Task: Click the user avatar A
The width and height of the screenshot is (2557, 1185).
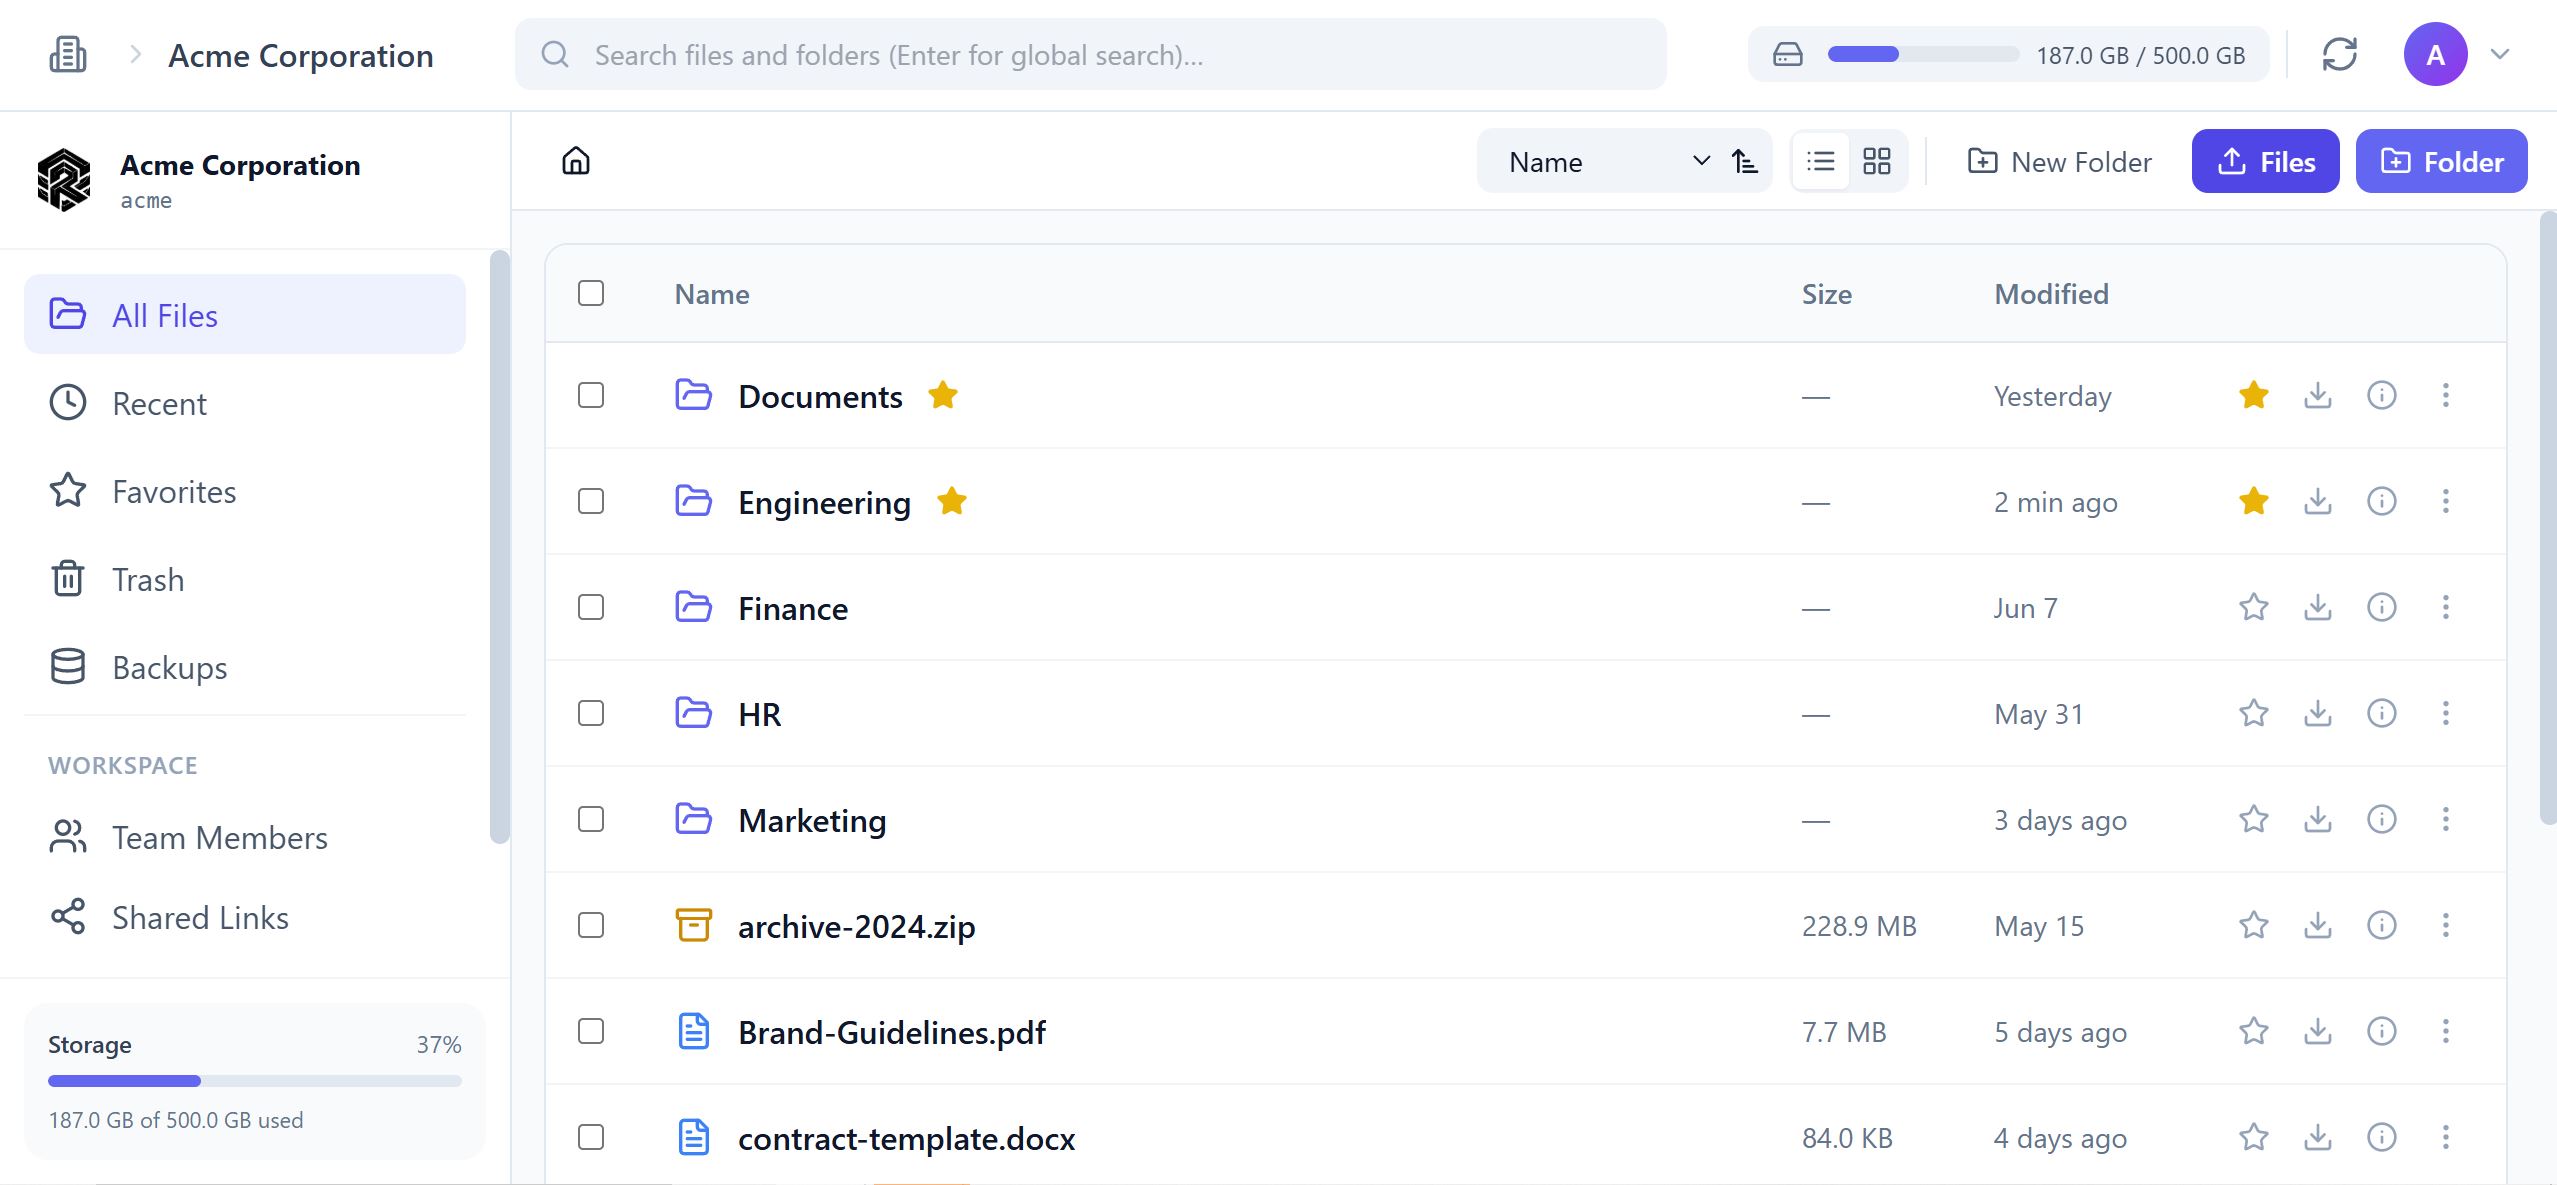Action: click(x=2435, y=54)
